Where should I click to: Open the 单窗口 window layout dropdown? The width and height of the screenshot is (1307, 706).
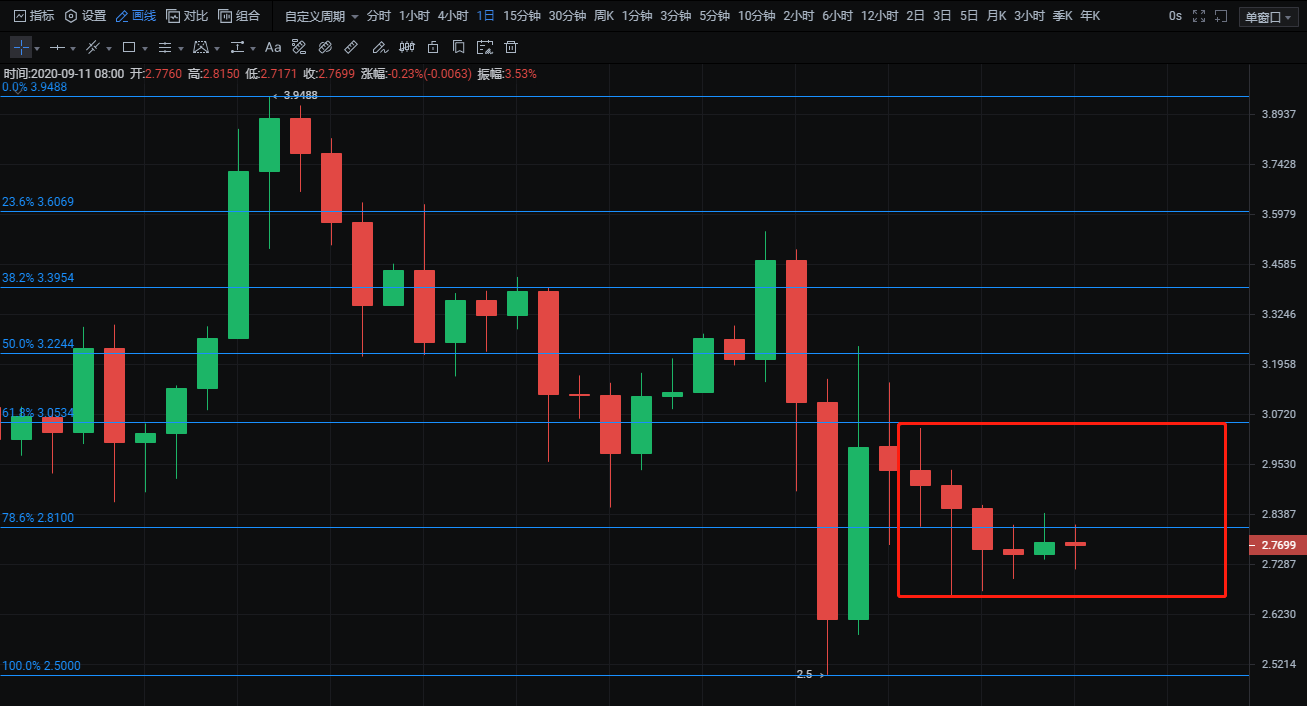coord(1267,16)
